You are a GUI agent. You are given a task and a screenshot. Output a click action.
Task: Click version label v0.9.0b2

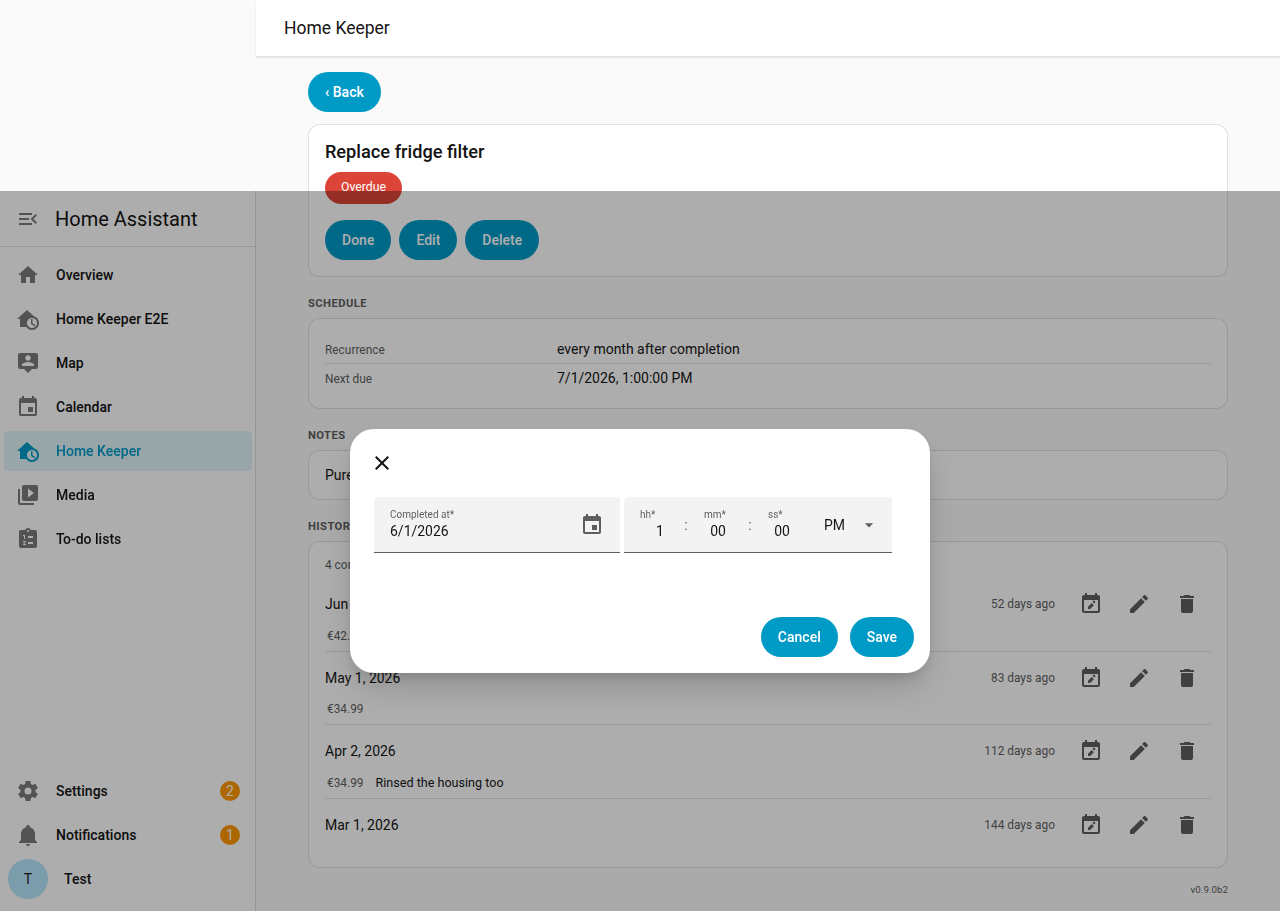pyautogui.click(x=1209, y=889)
